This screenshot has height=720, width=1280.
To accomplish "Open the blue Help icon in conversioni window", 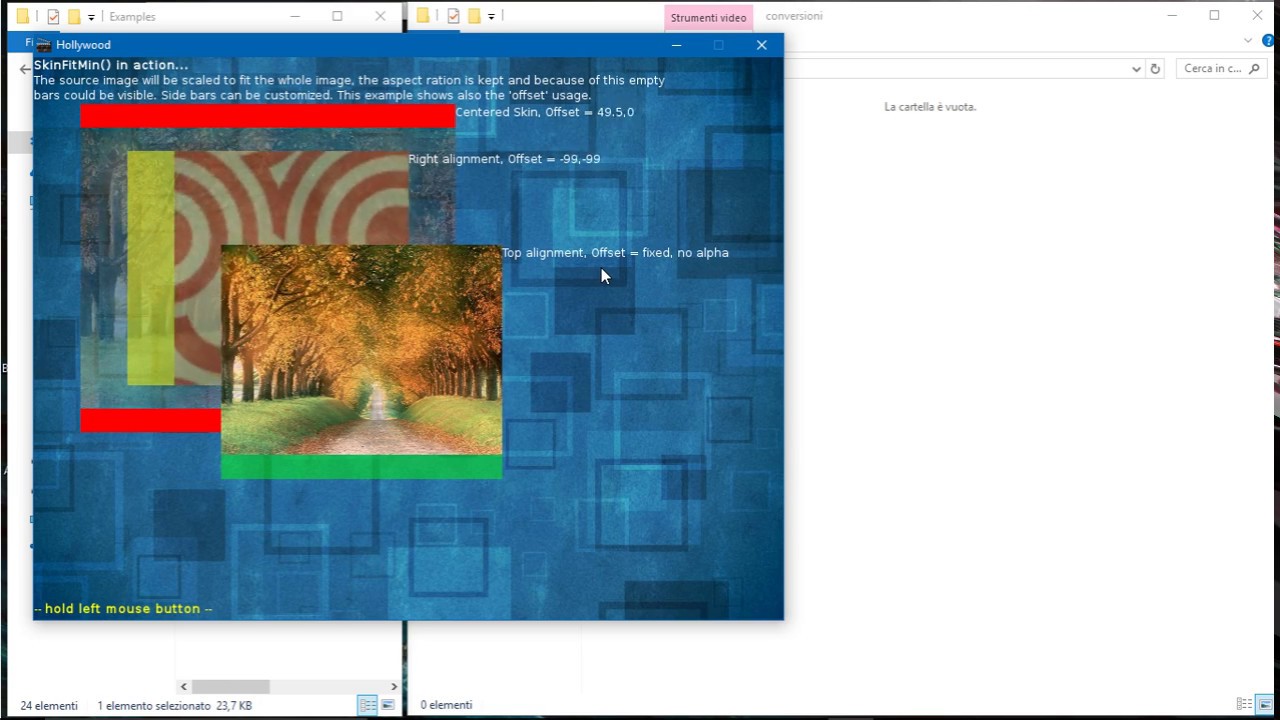I will click(1268, 41).
